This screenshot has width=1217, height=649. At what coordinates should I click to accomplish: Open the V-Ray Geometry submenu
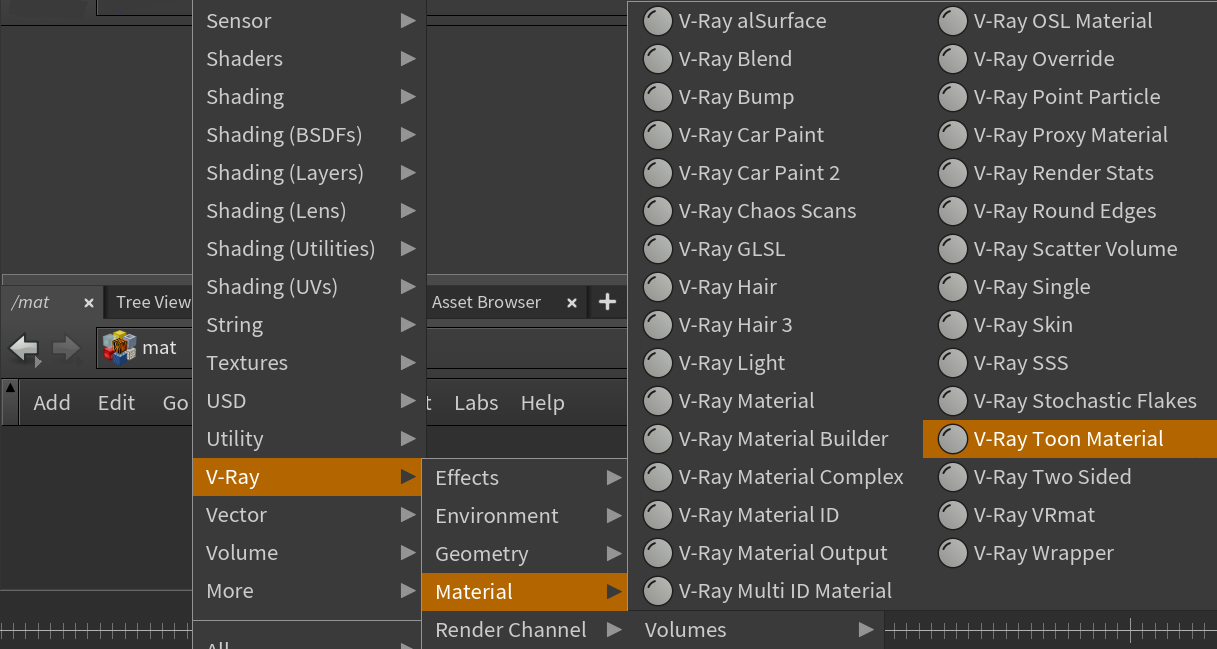[525, 554]
